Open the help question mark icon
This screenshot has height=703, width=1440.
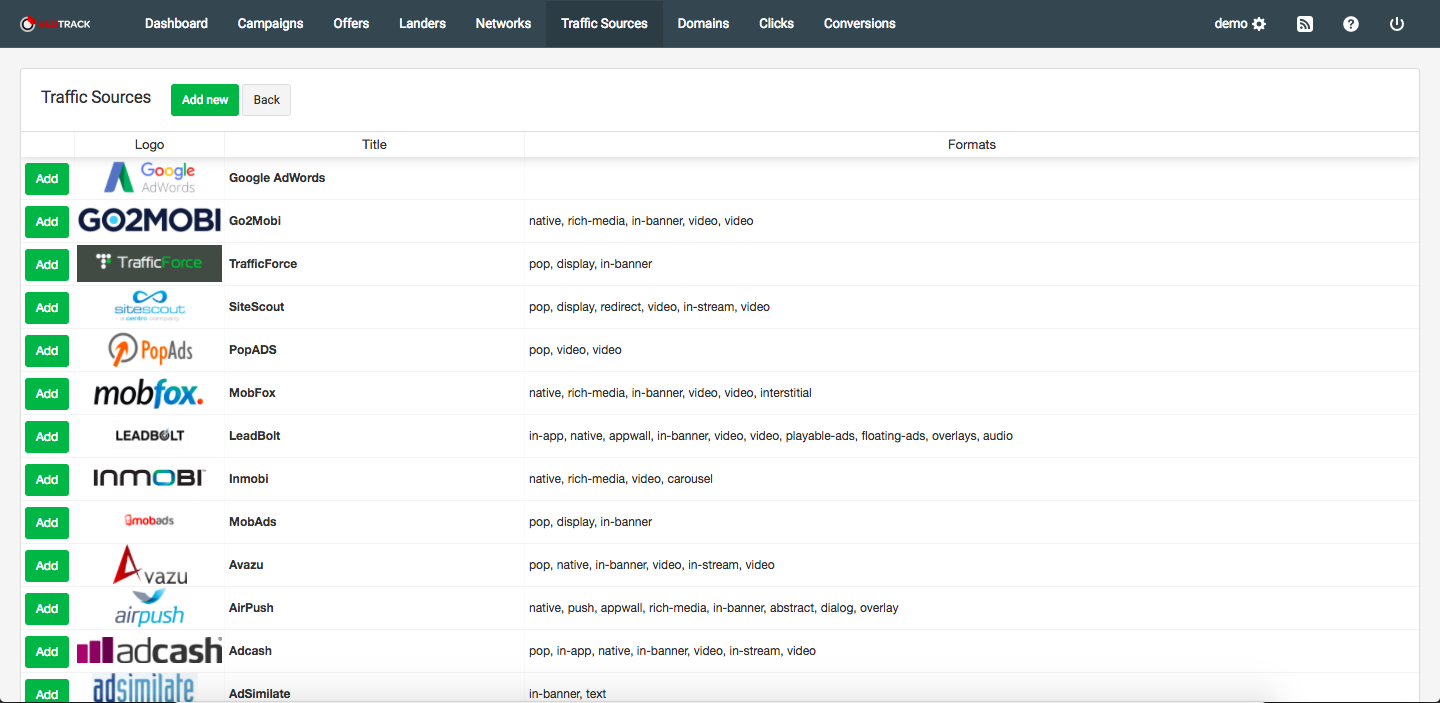(x=1351, y=24)
